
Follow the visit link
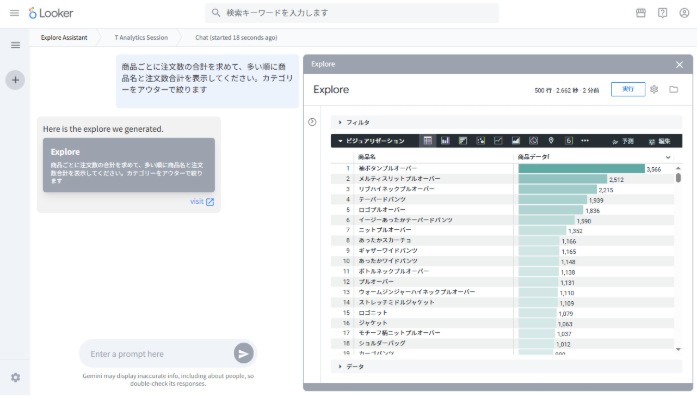click(196, 201)
